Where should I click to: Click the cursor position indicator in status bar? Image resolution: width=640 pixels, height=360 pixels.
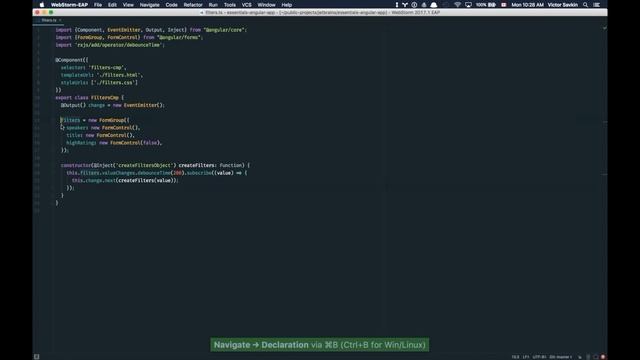[x=516, y=357]
